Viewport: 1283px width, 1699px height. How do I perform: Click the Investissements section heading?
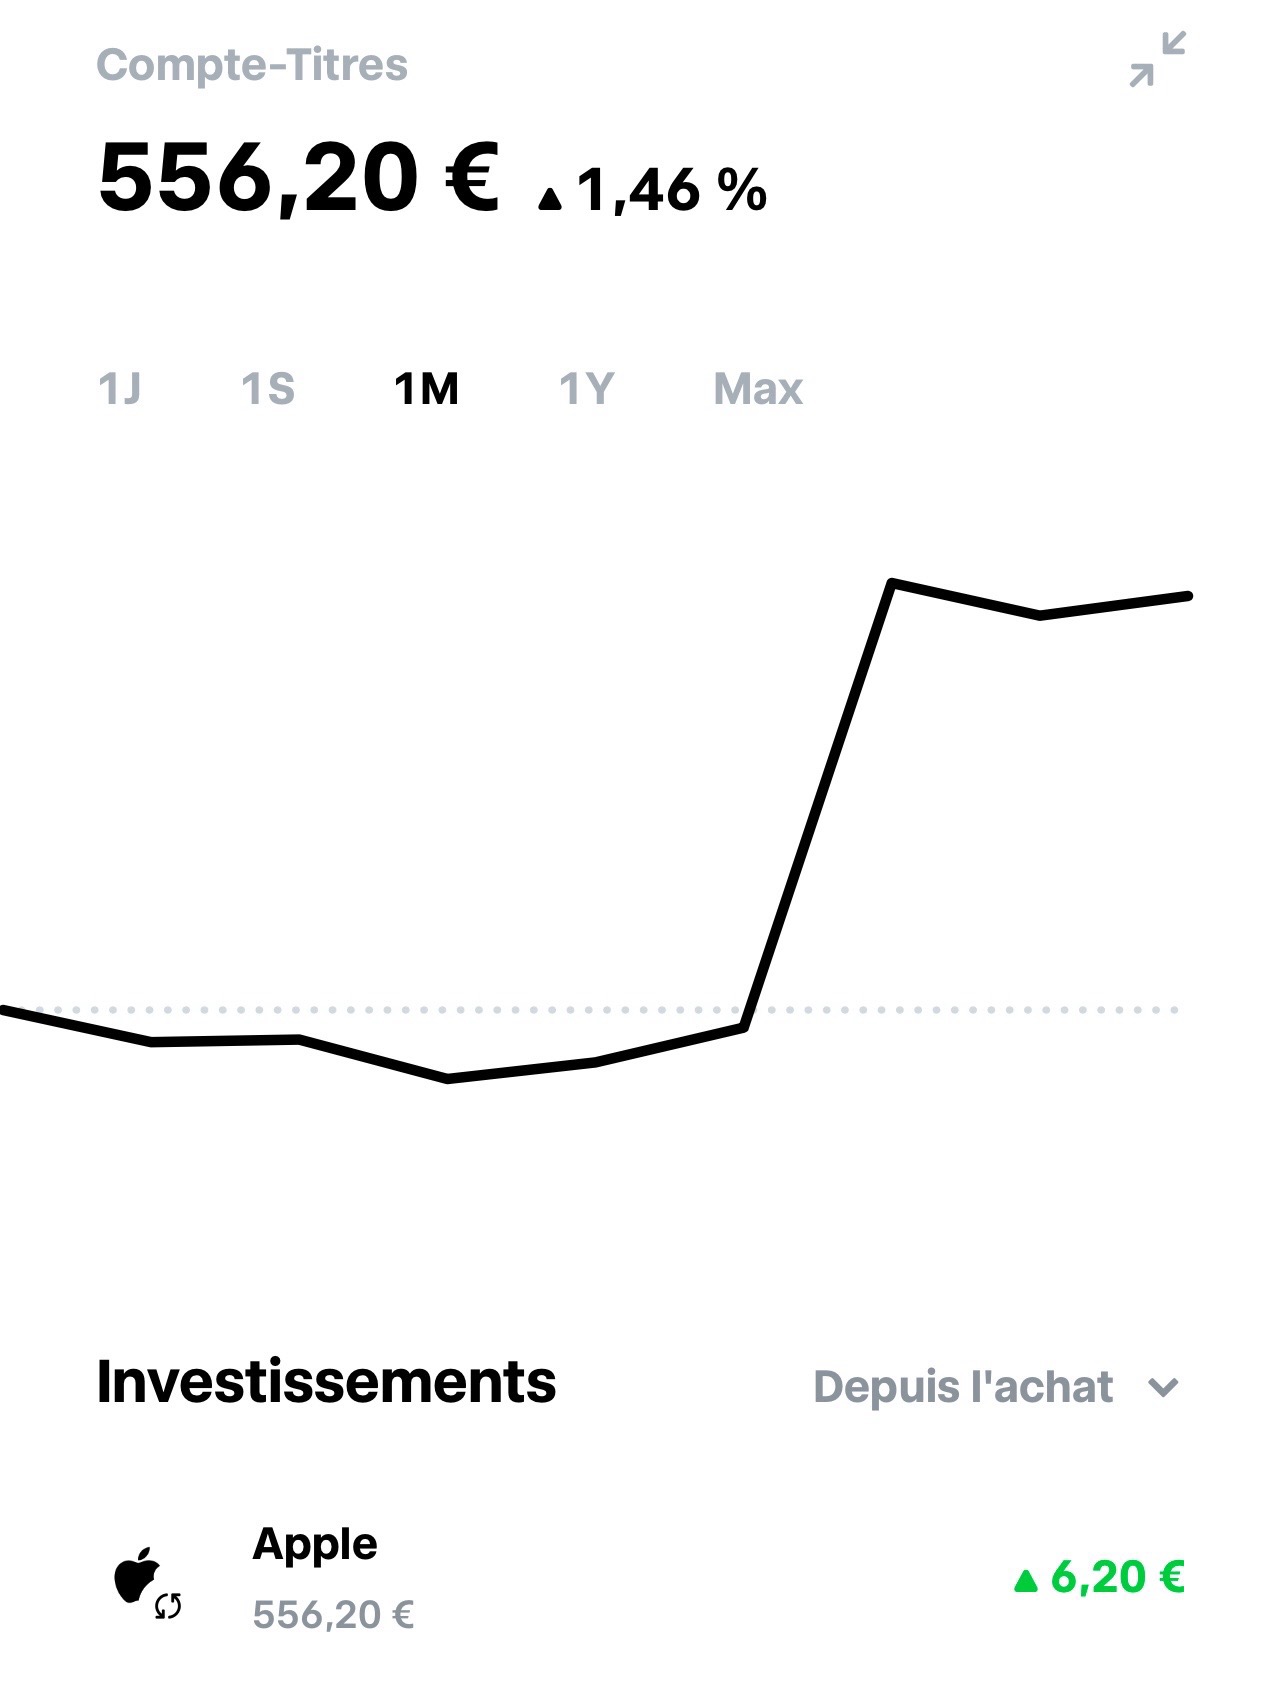click(326, 1382)
